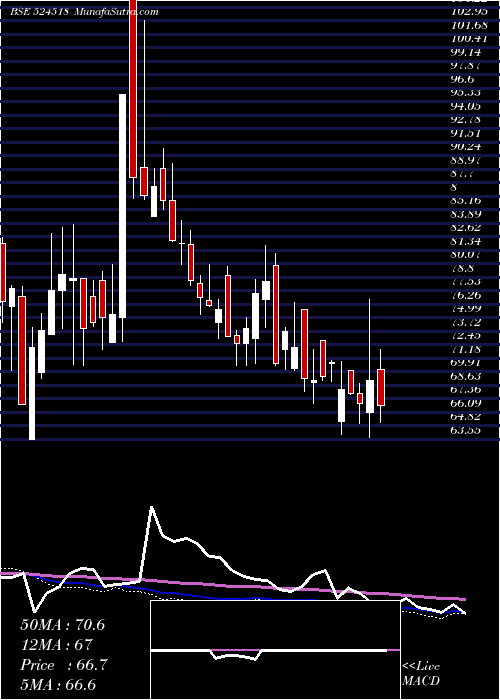Image resolution: width=500 pixels, height=700 pixels.
Task: Click the 63.55 price axis label
Action: tap(465, 430)
